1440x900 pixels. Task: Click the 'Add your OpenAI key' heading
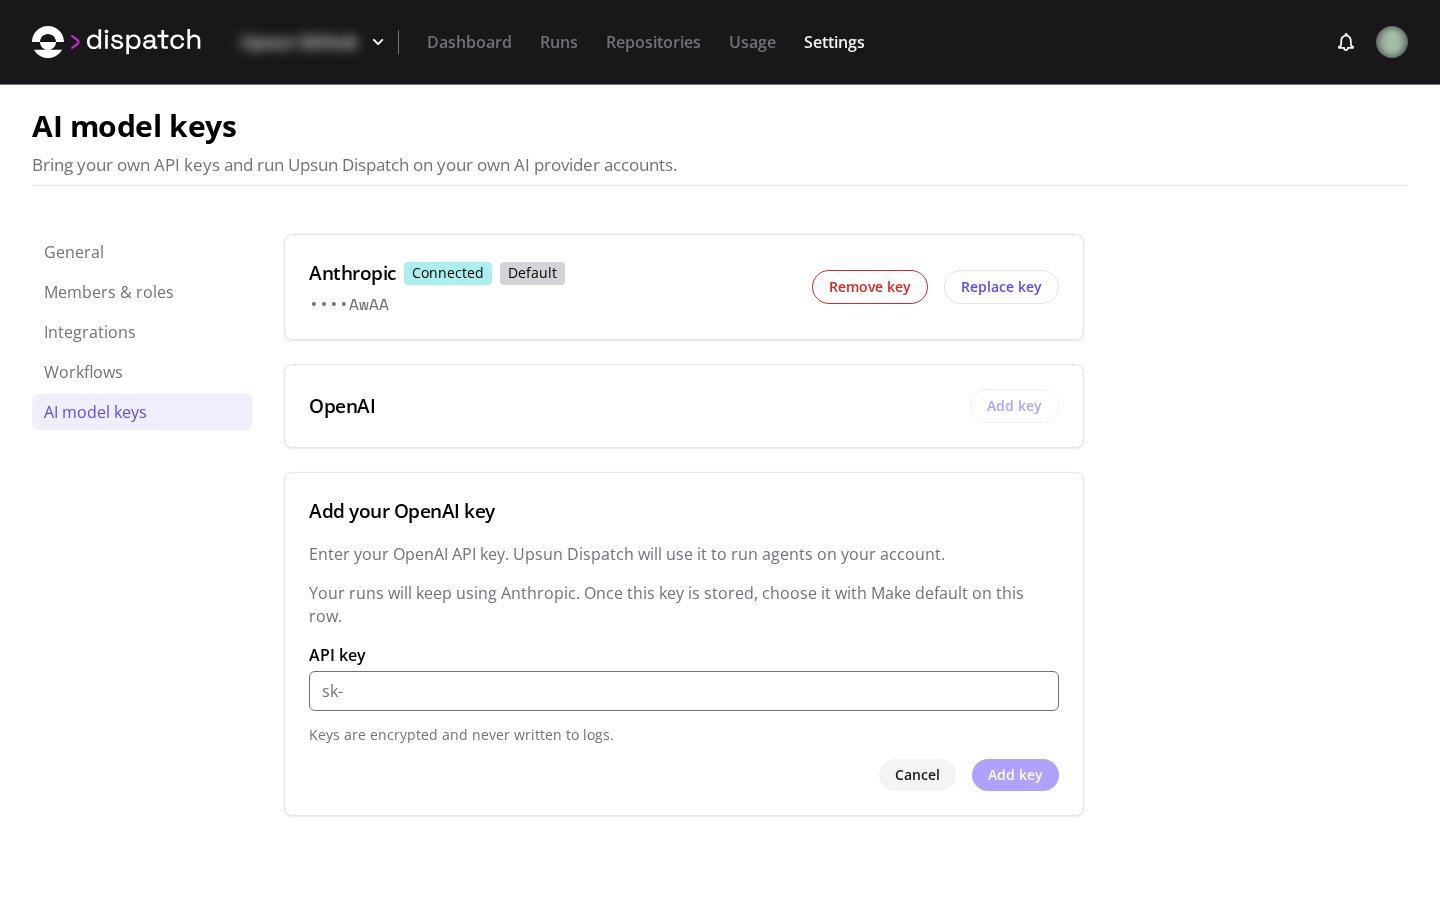[x=402, y=511]
